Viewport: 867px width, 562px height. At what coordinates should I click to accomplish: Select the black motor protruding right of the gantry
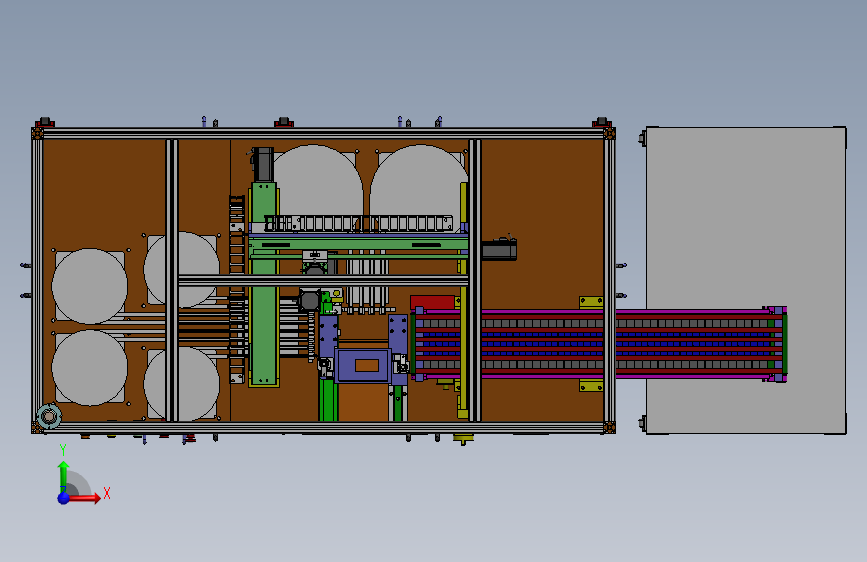pyautogui.click(x=499, y=249)
